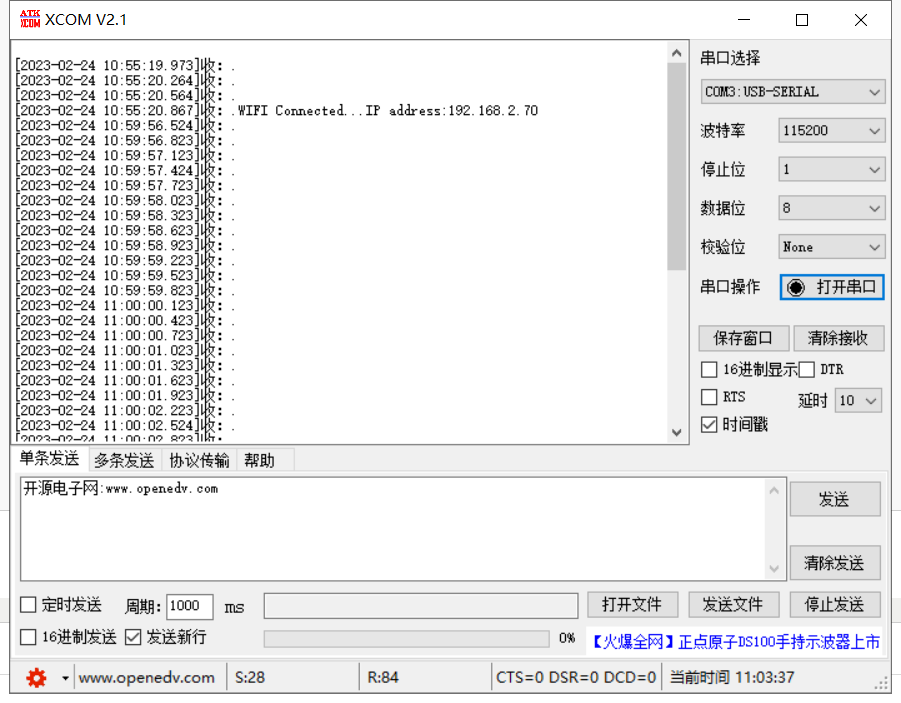Click the 清除接收 clear receive button

(x=838, y=338)
